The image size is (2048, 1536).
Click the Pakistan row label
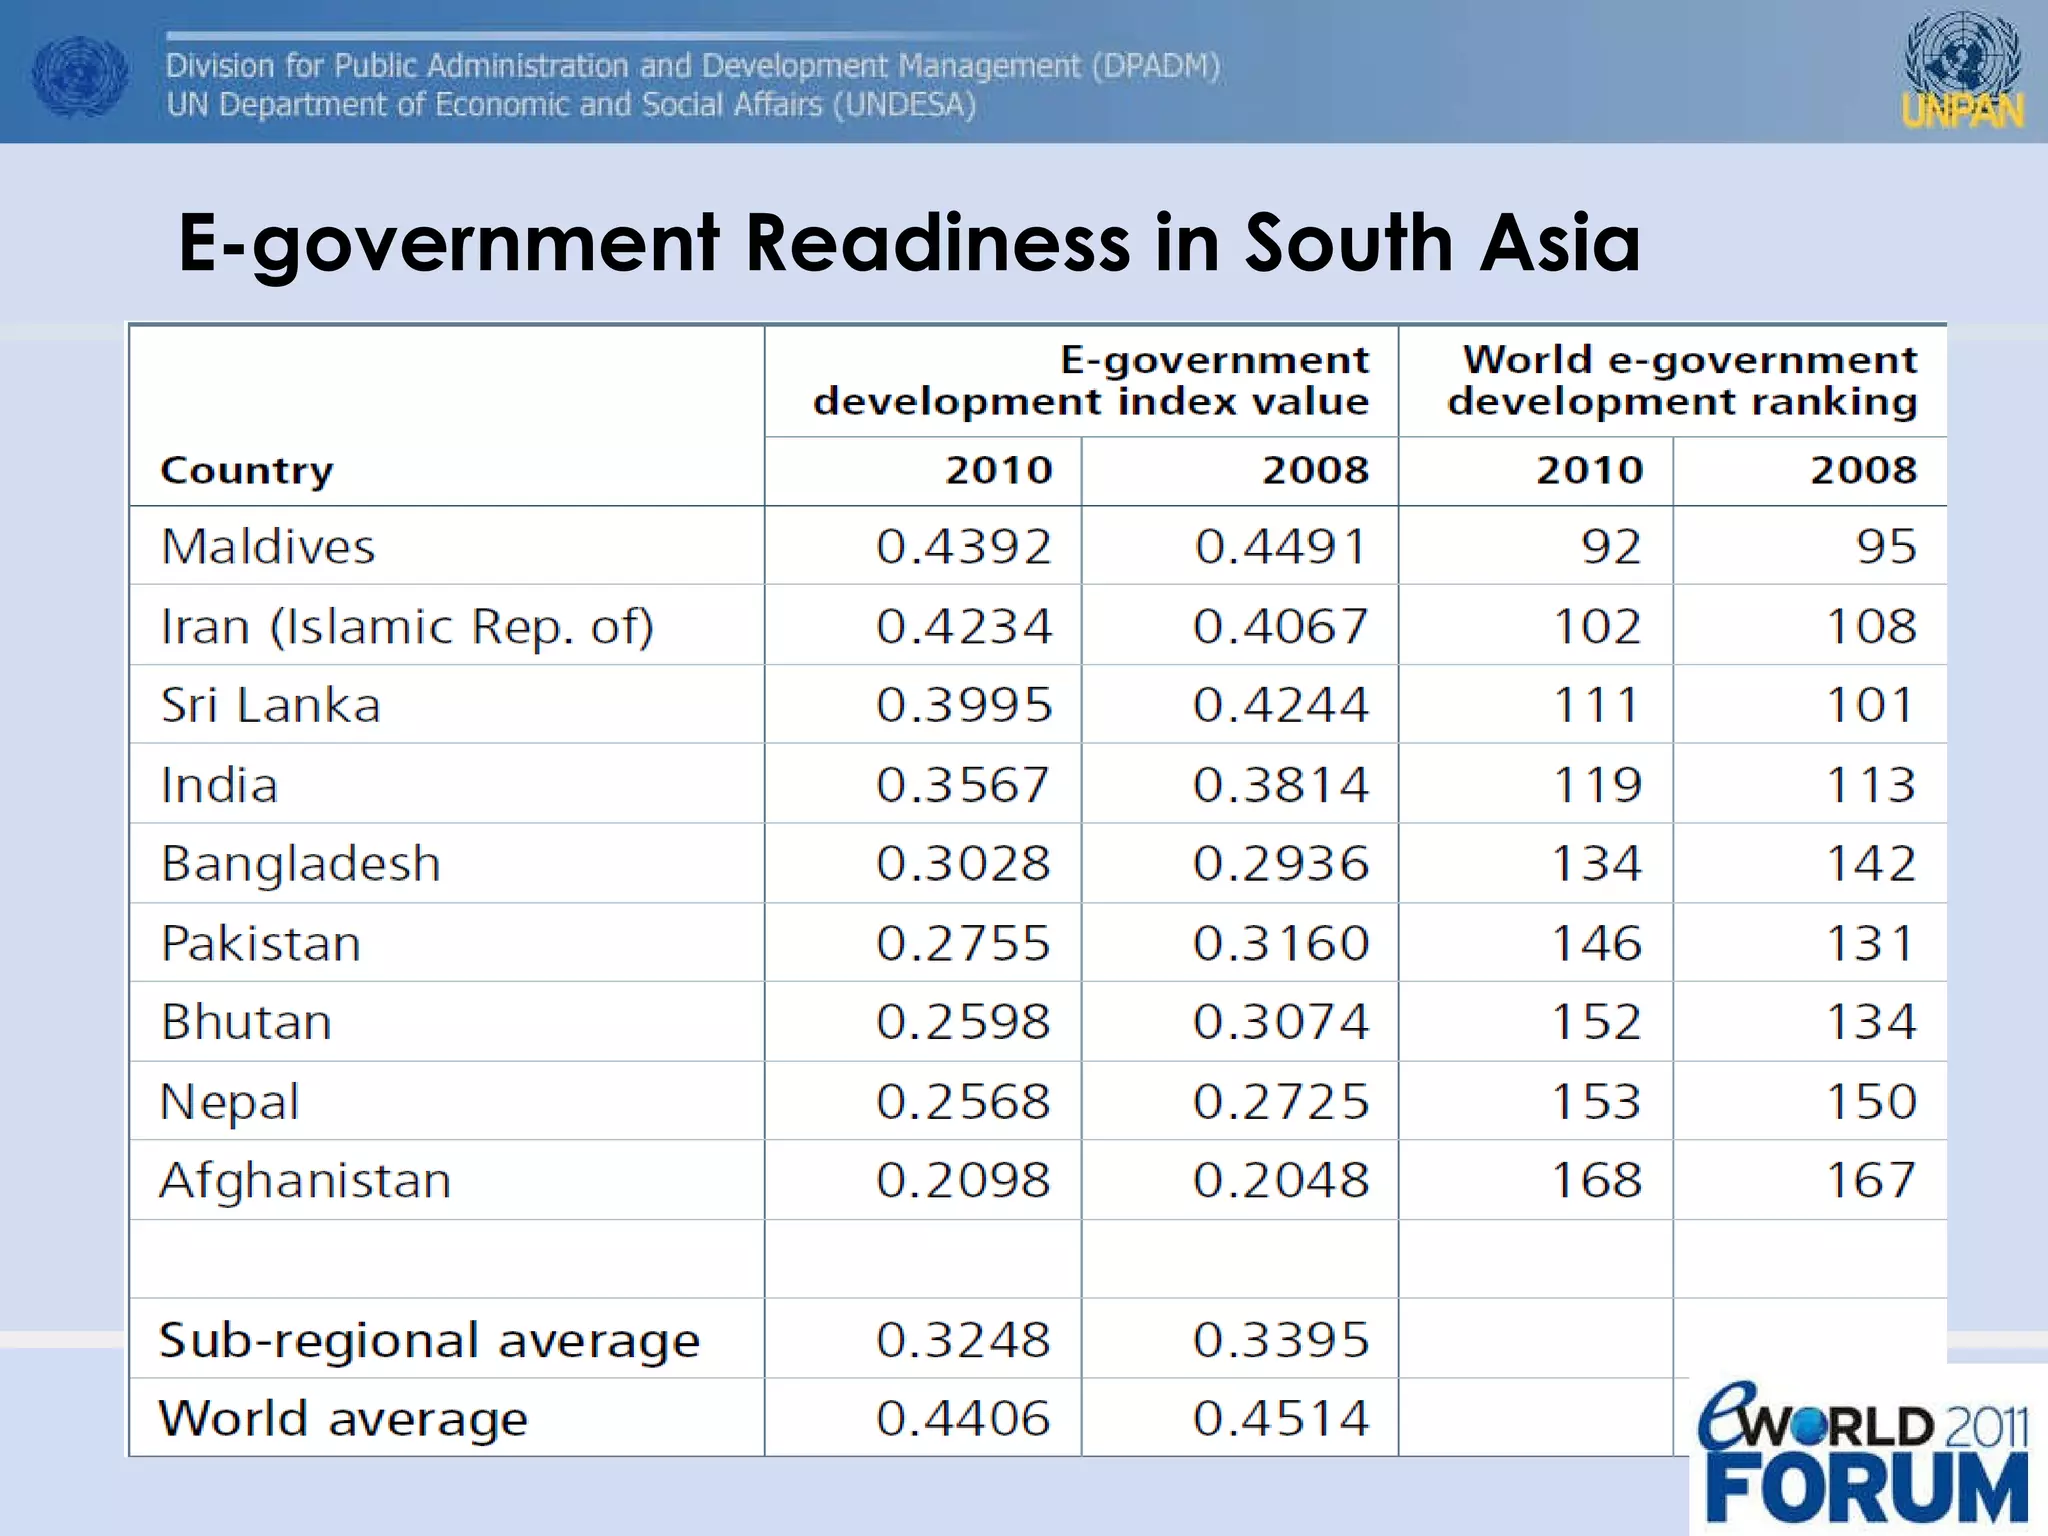pyautogui.click(x=261, y=944)
